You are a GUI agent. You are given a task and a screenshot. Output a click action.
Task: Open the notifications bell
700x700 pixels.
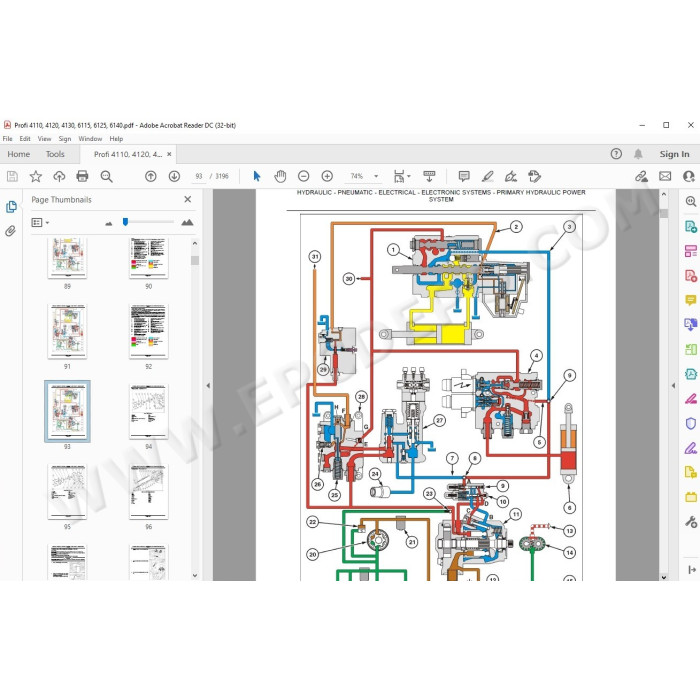point(638,154)
